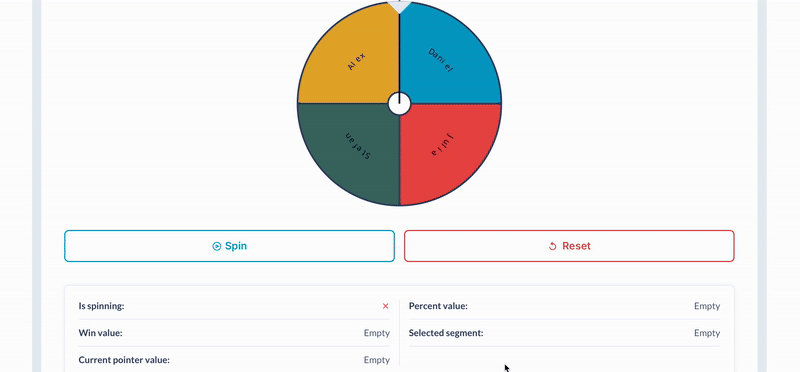Image resolution: width=800 pixels, height=372 pixels.
Task: Click the white center hub of wheel
Action: [399, 104]
